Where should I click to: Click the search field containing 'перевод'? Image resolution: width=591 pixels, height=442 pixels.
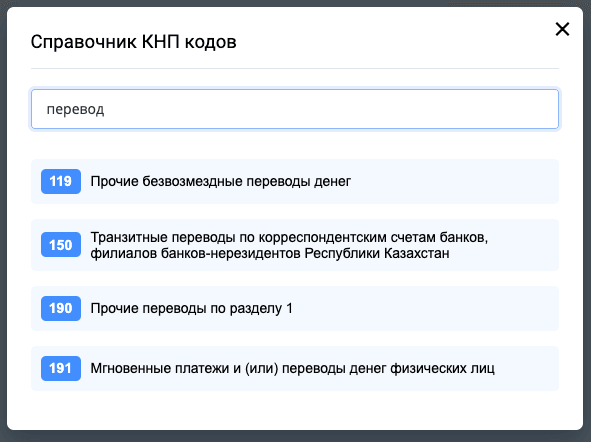295,109
